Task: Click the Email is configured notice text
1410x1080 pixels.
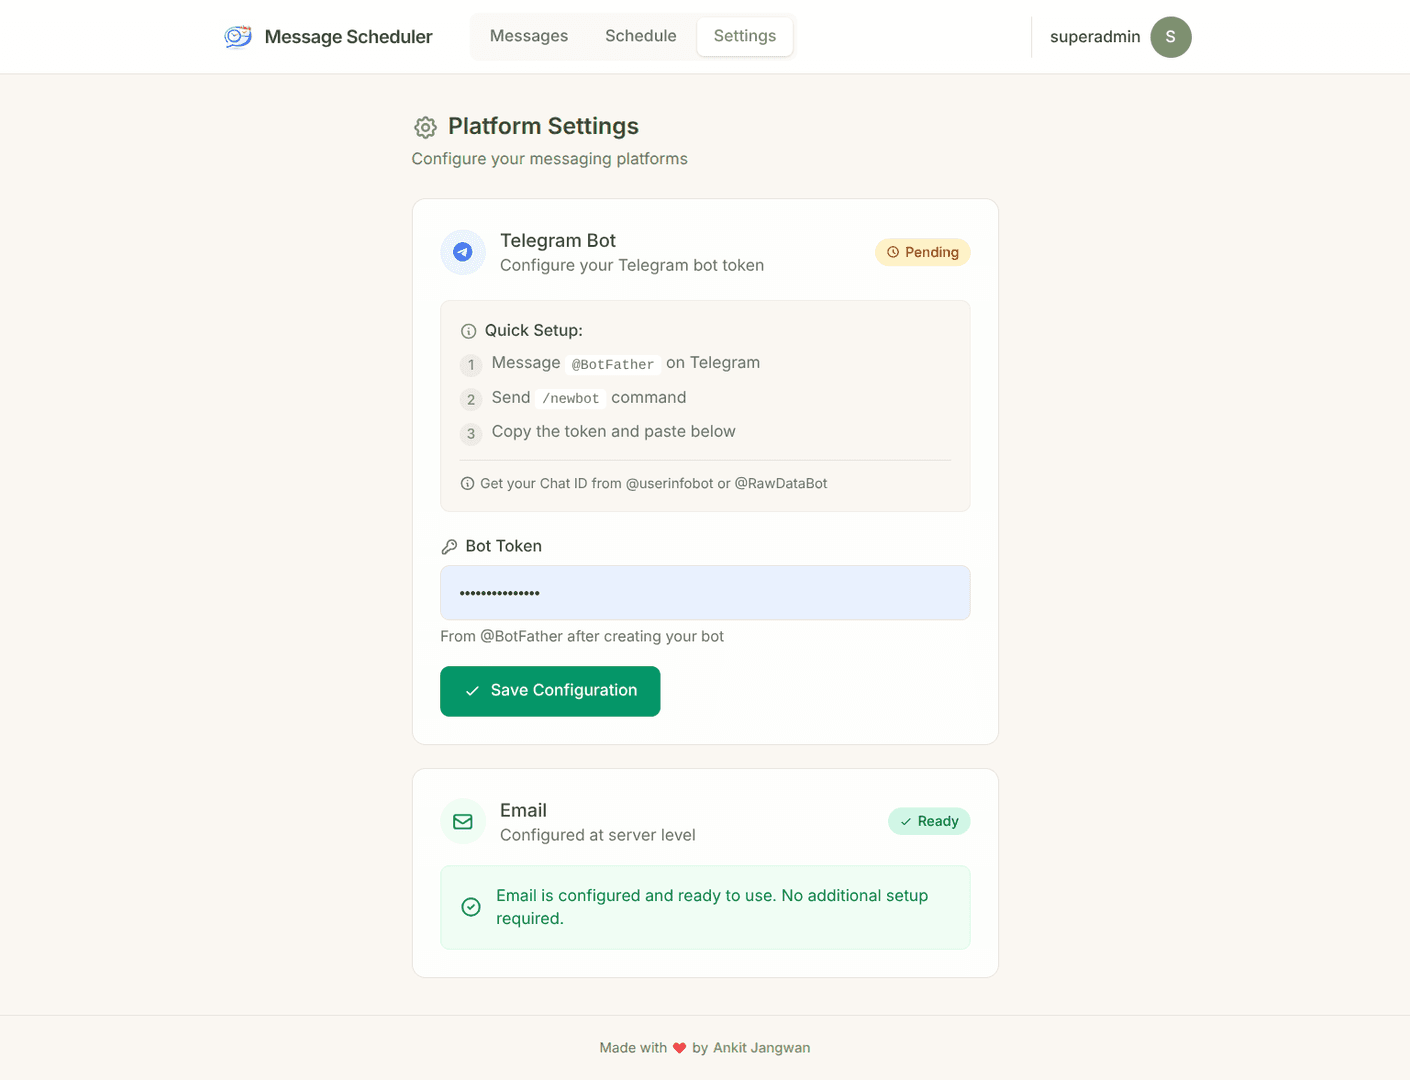Action: [712, 907]
